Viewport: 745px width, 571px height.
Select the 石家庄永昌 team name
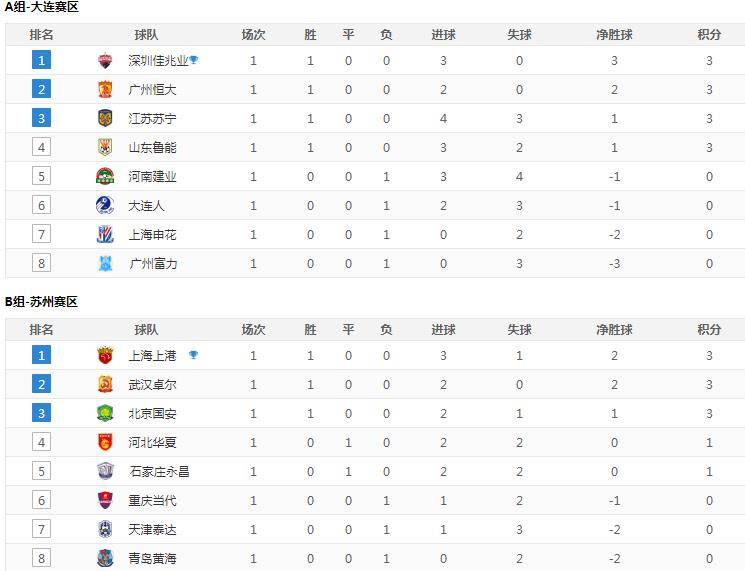(x=159, y=472)
